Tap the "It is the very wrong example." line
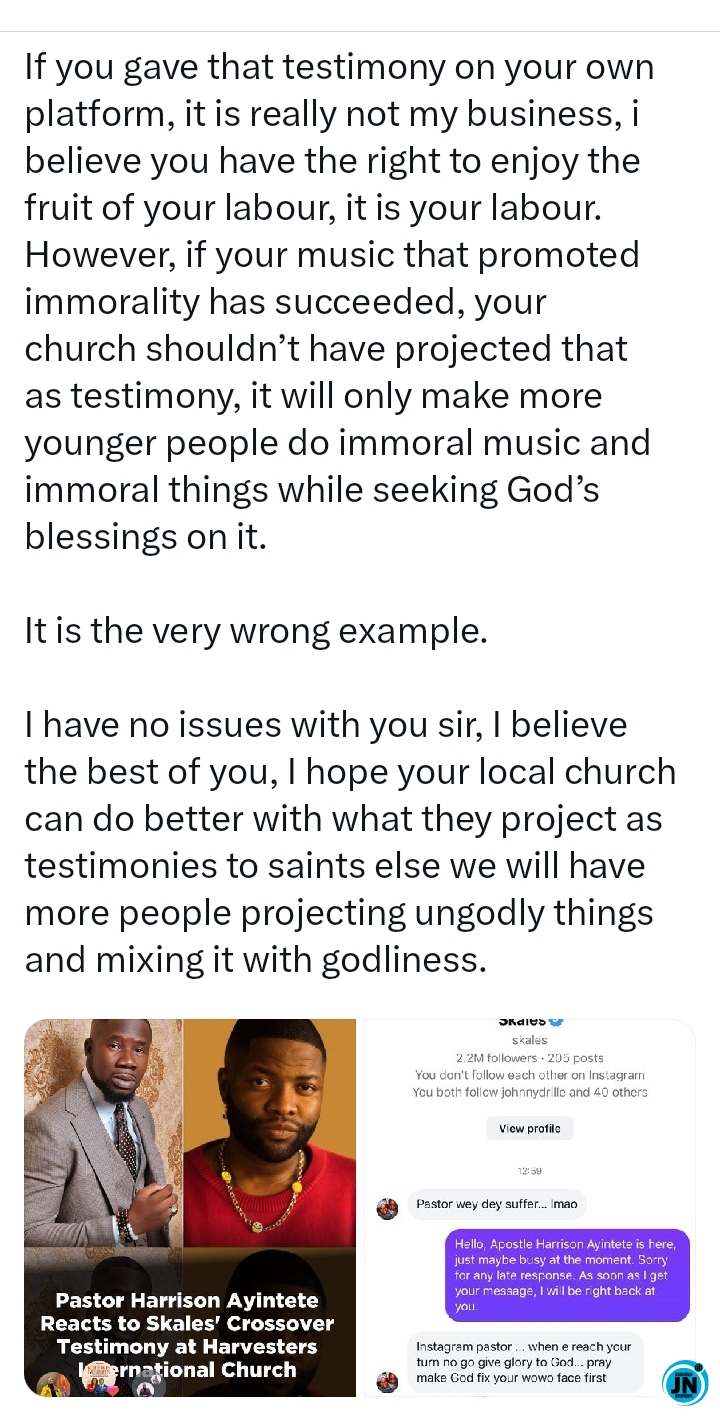Screen dimensions: 720x1418 click(x=256, y=631)
